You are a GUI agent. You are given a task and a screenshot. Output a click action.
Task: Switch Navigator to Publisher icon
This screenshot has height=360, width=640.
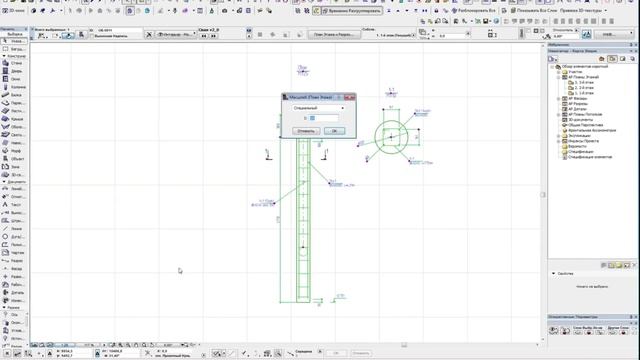632,59
